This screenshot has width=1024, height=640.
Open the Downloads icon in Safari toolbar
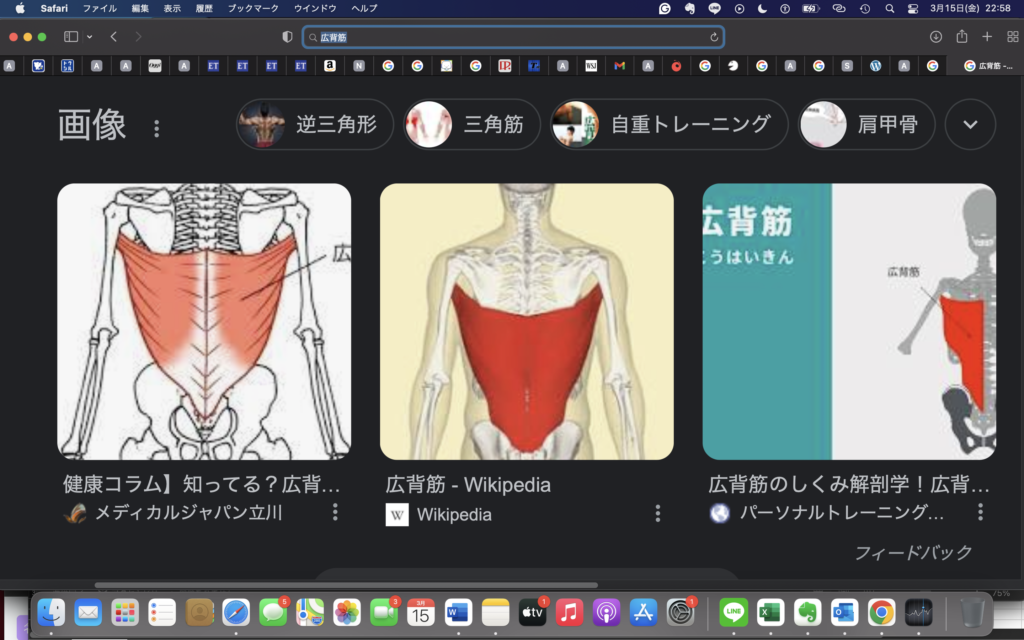pos(936,37)
